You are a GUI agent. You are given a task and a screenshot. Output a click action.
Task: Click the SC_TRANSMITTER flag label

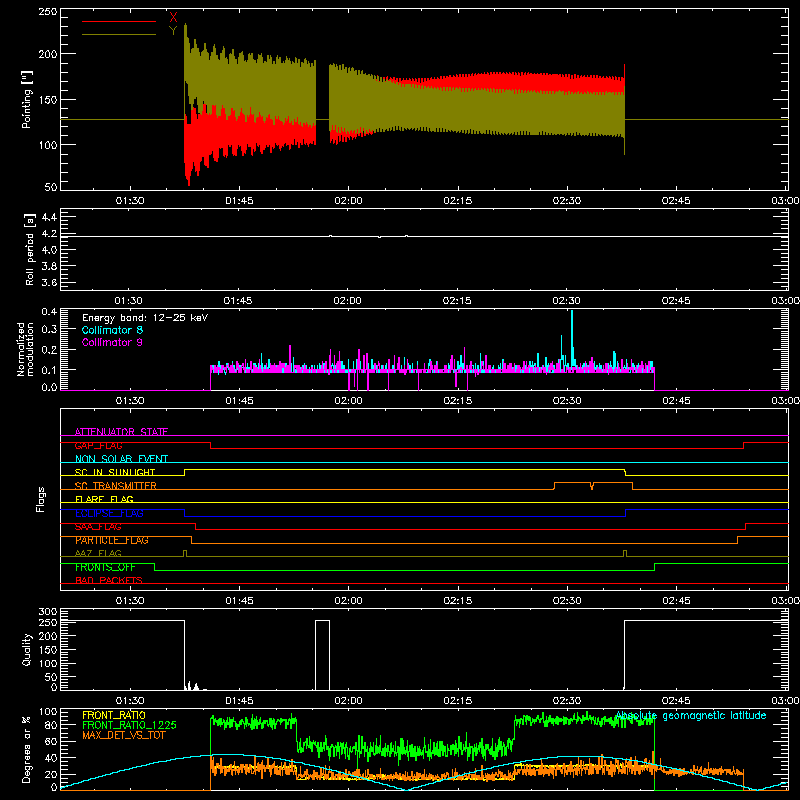(116, 486)
